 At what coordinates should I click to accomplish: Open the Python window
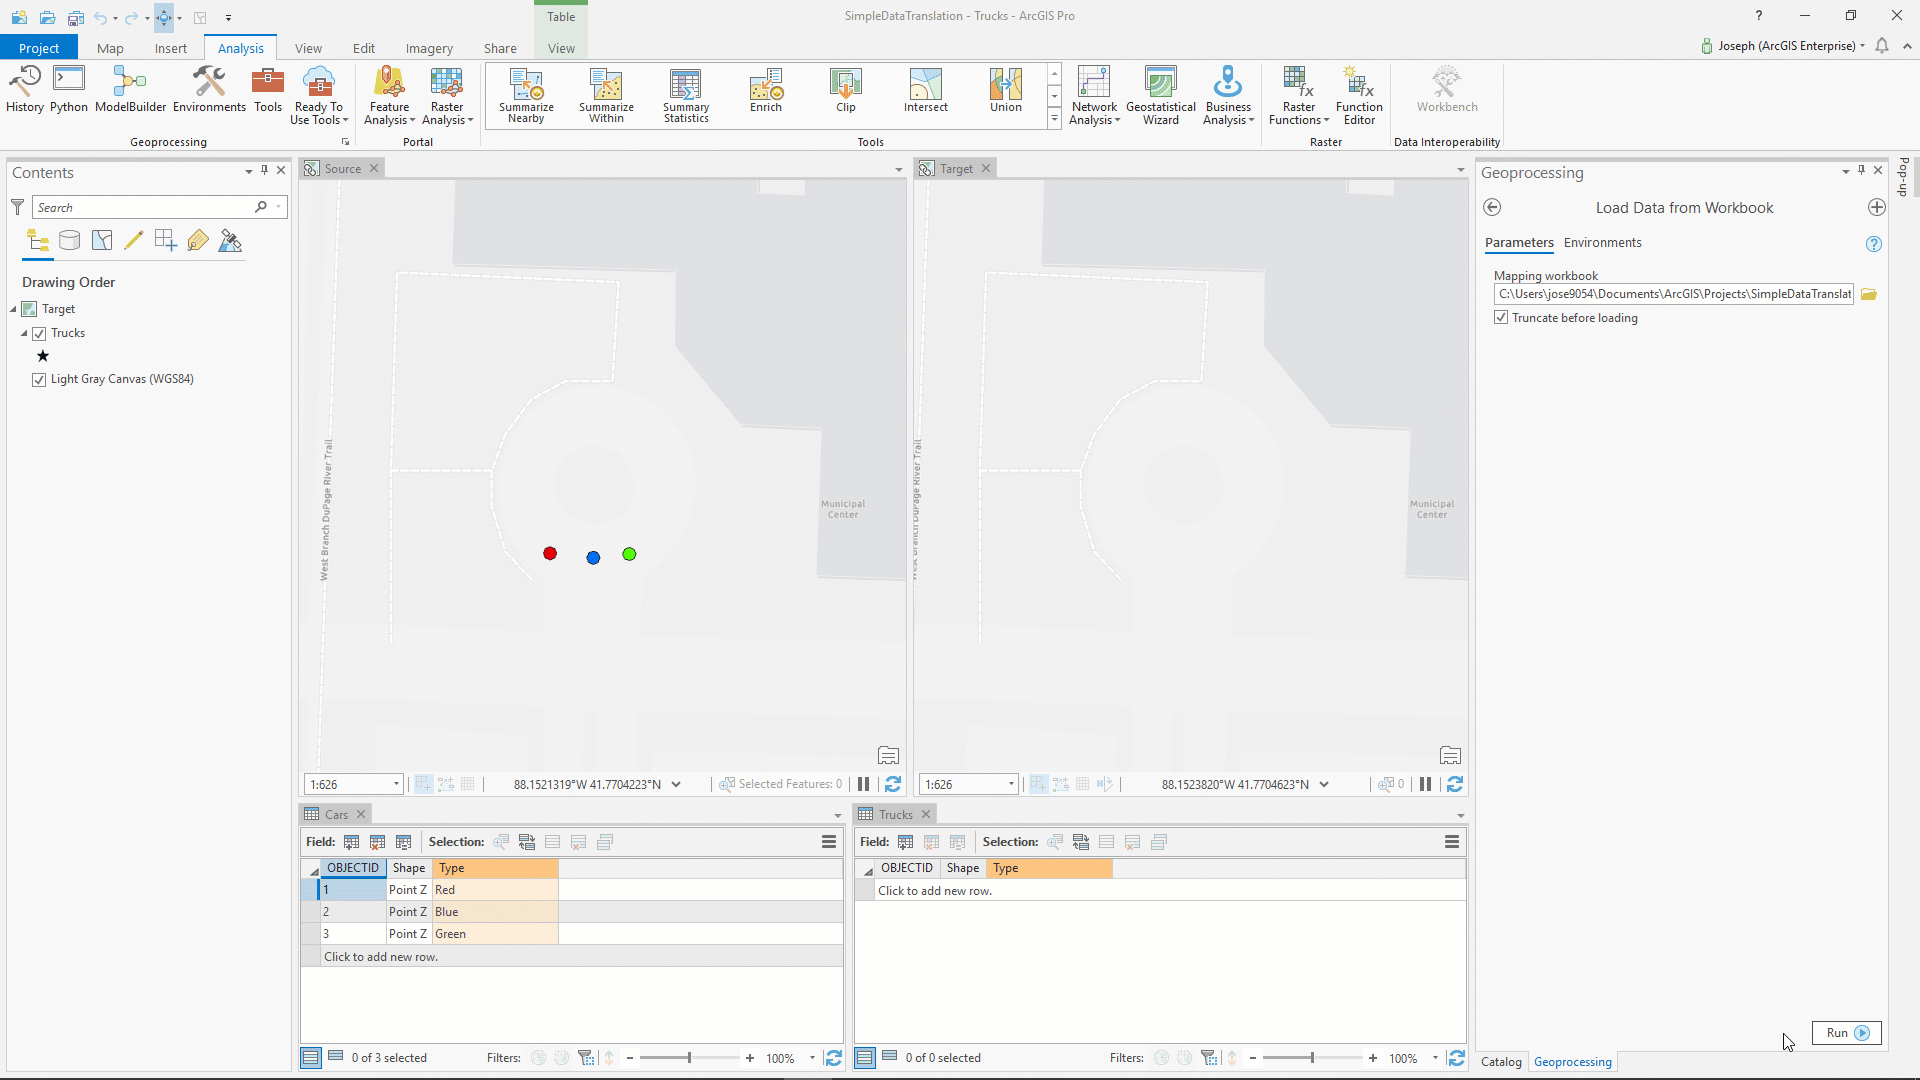coord(69,90)
